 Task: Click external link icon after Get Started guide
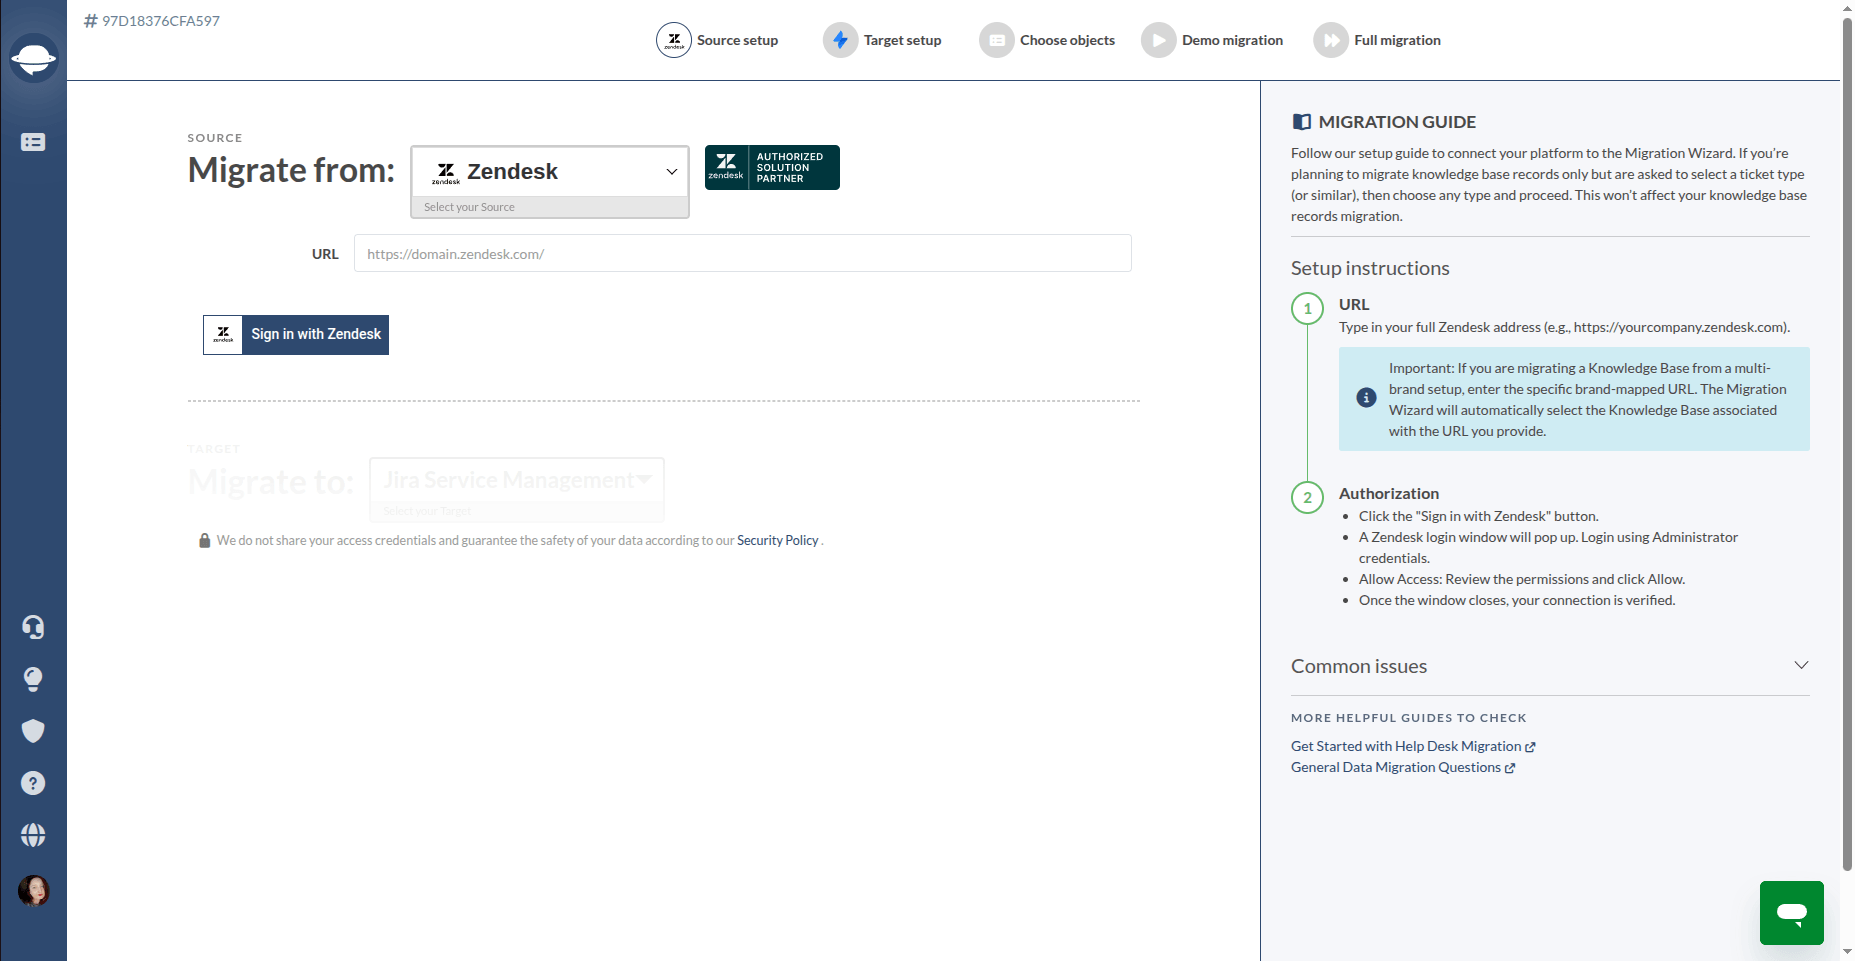[1530, 747]
